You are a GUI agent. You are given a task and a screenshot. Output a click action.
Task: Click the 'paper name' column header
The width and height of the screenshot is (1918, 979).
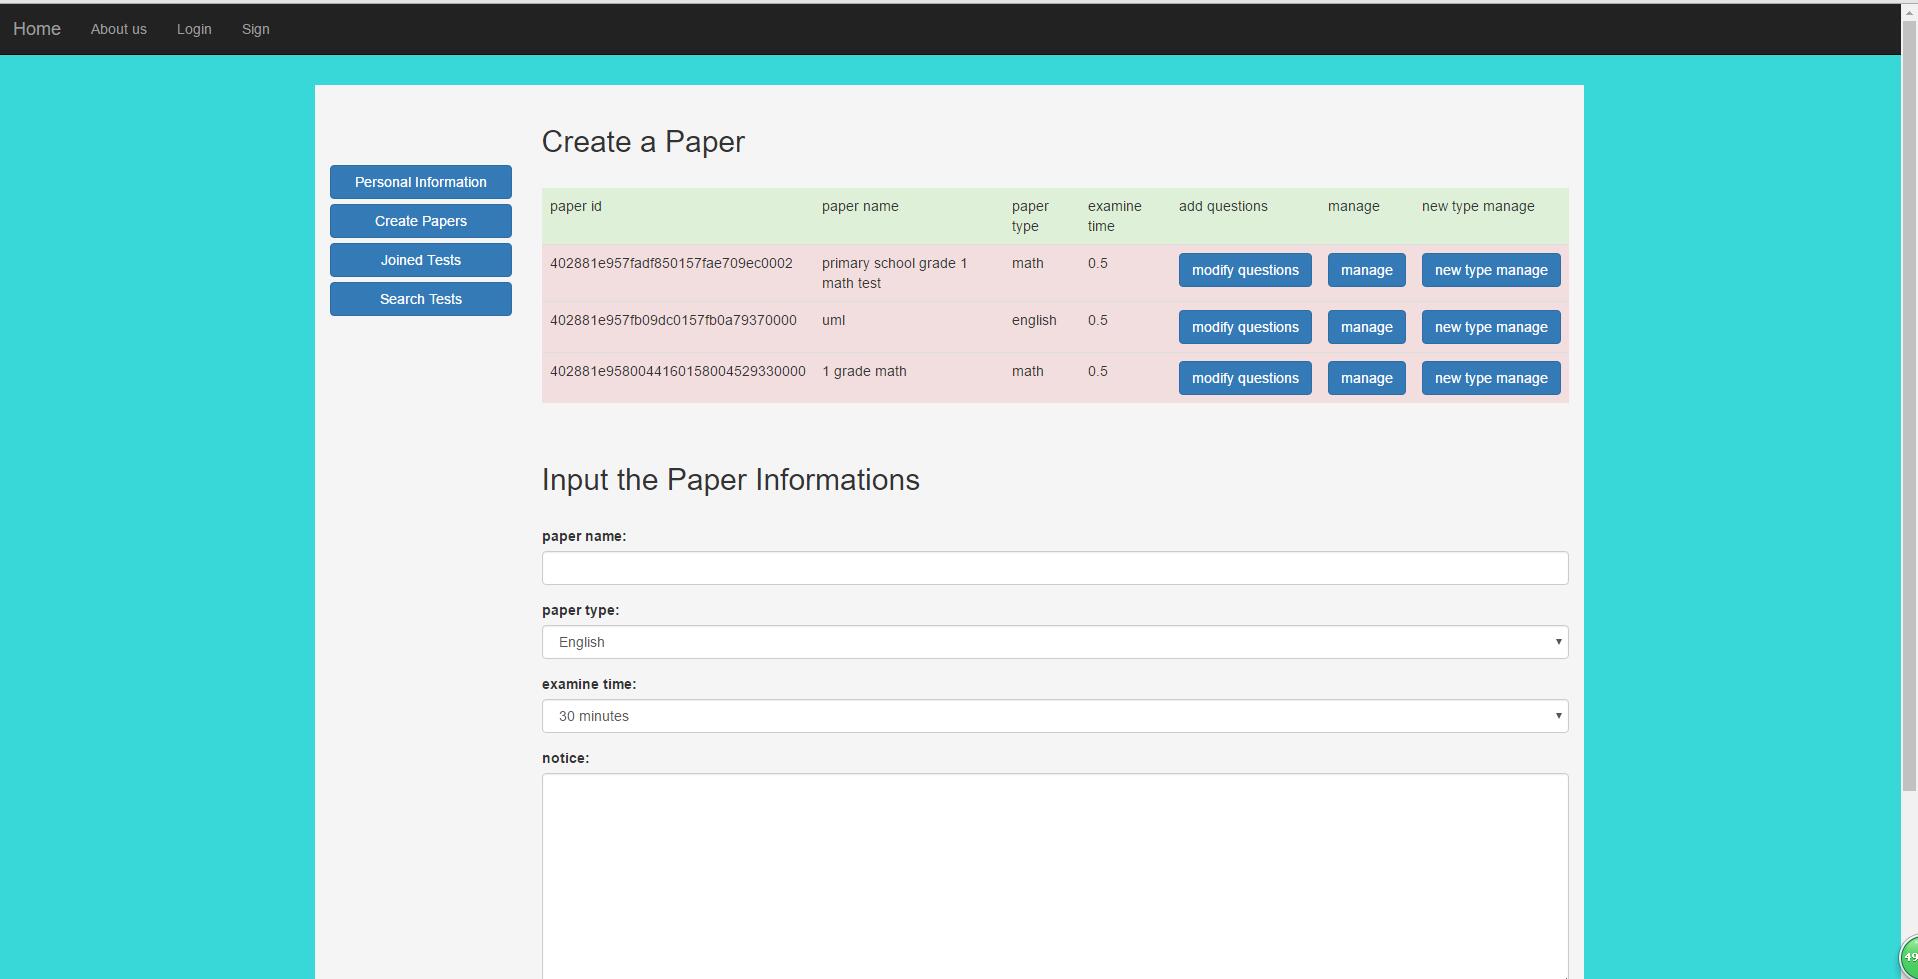point(860,206)
